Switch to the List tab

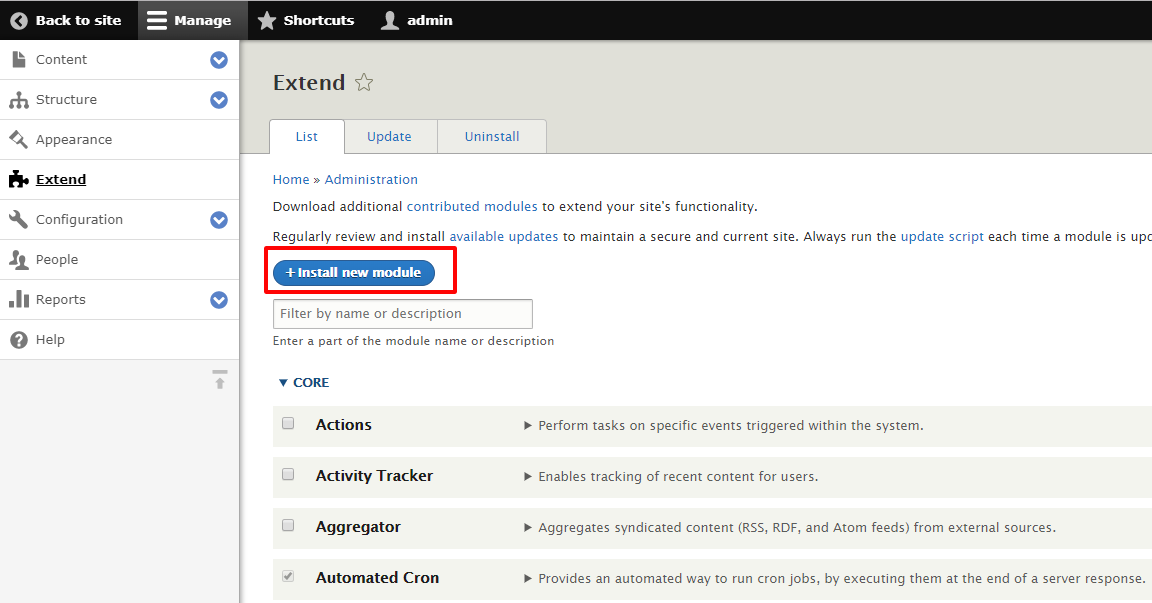coord(306,137)
